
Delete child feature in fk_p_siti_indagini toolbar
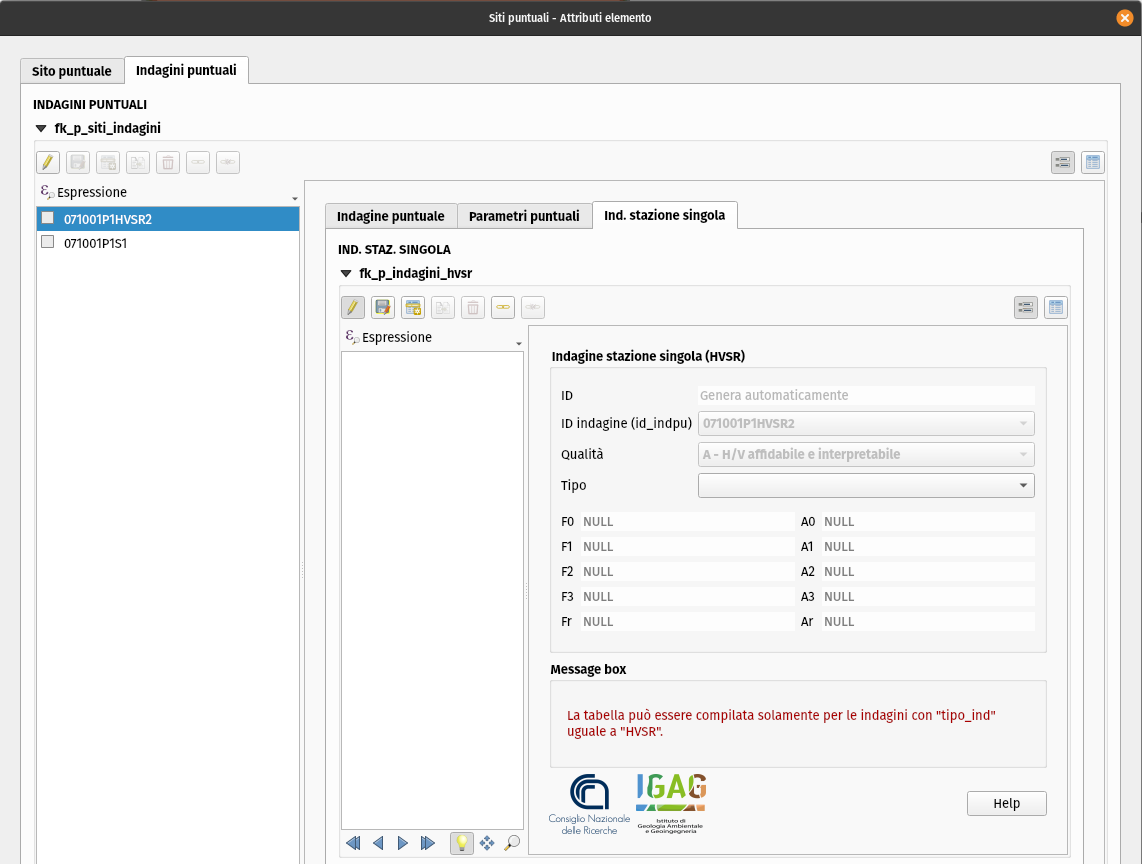coord(168,162)
